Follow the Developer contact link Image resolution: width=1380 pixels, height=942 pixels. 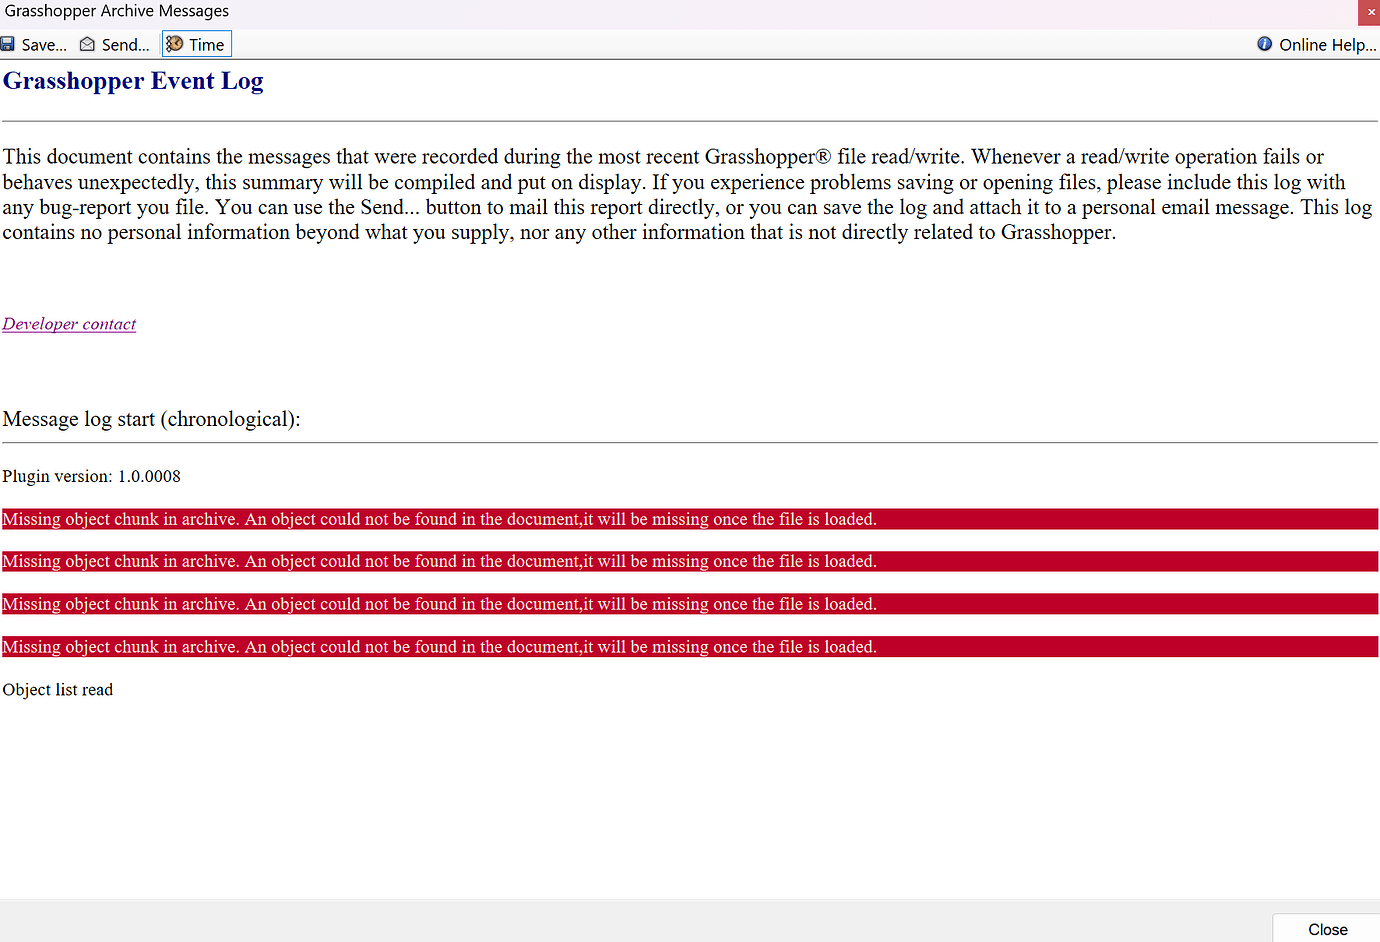pos(69,323)
